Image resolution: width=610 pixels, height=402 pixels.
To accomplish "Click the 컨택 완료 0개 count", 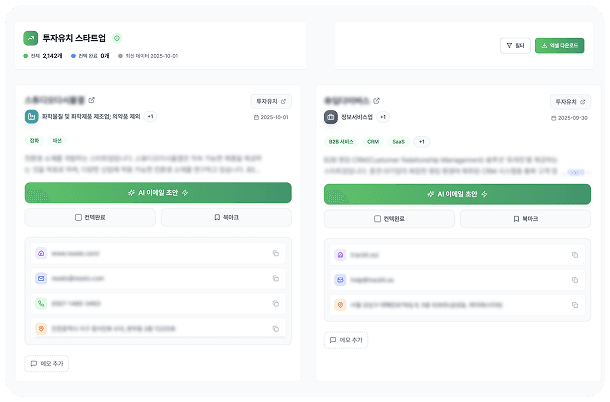I will point(90,56).
